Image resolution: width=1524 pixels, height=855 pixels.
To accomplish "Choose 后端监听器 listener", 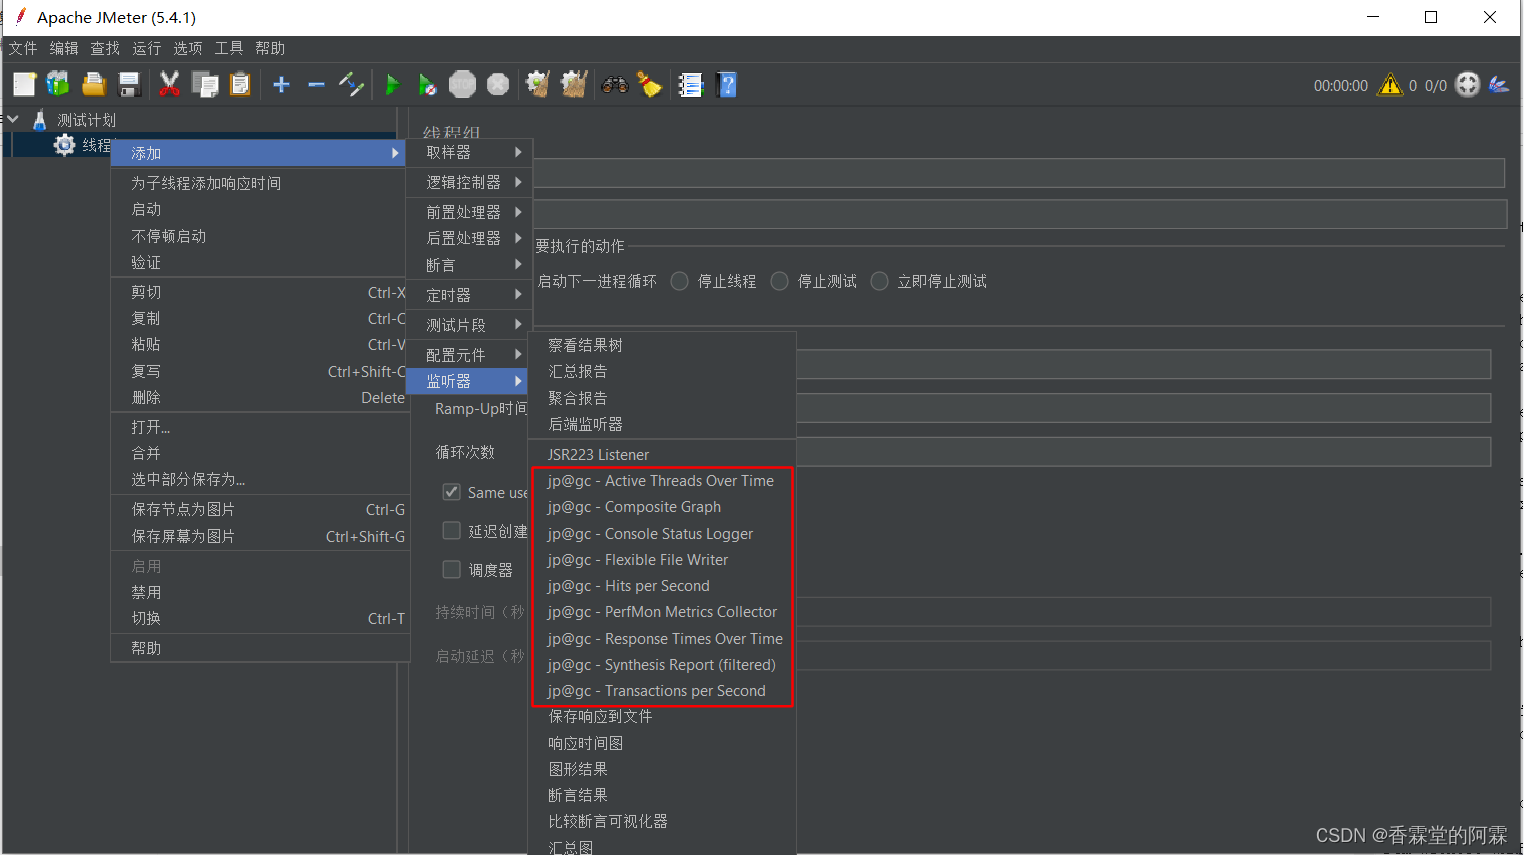I will coord(662,424).
